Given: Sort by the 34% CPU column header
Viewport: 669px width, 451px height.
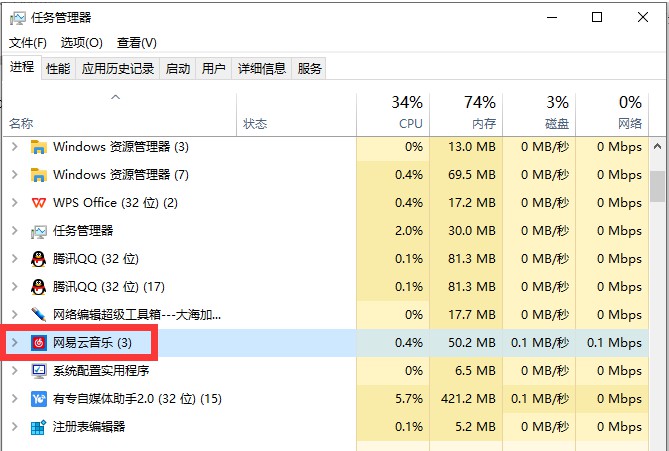Looking at the screenshot, I should pos(393,114).
